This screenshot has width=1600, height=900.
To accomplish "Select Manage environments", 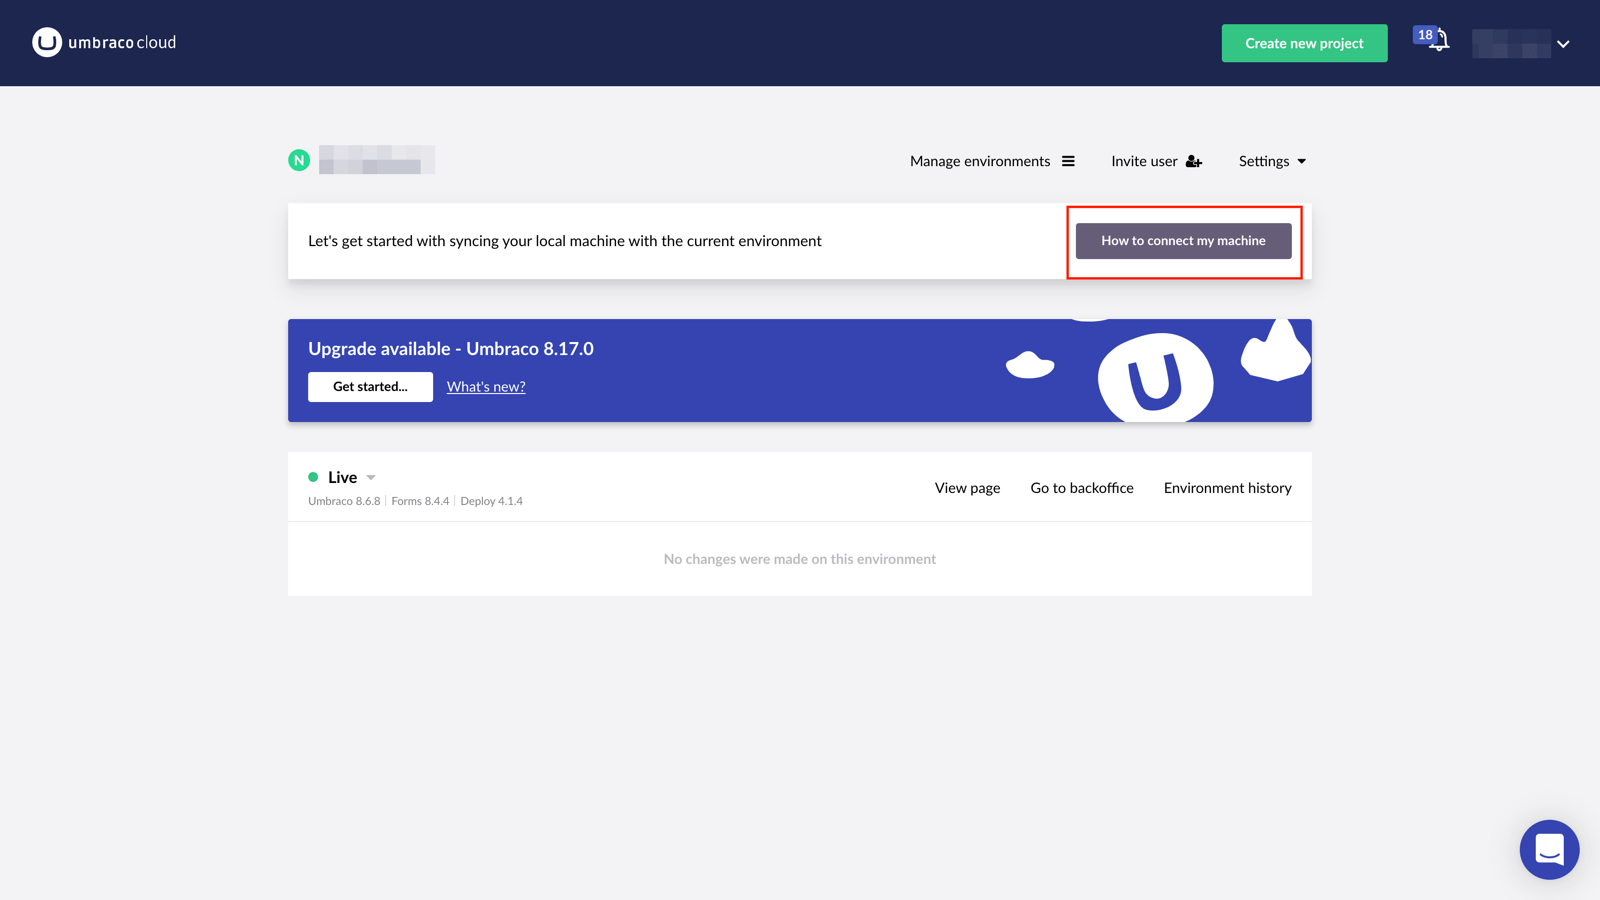I will [x=979, y=160].
